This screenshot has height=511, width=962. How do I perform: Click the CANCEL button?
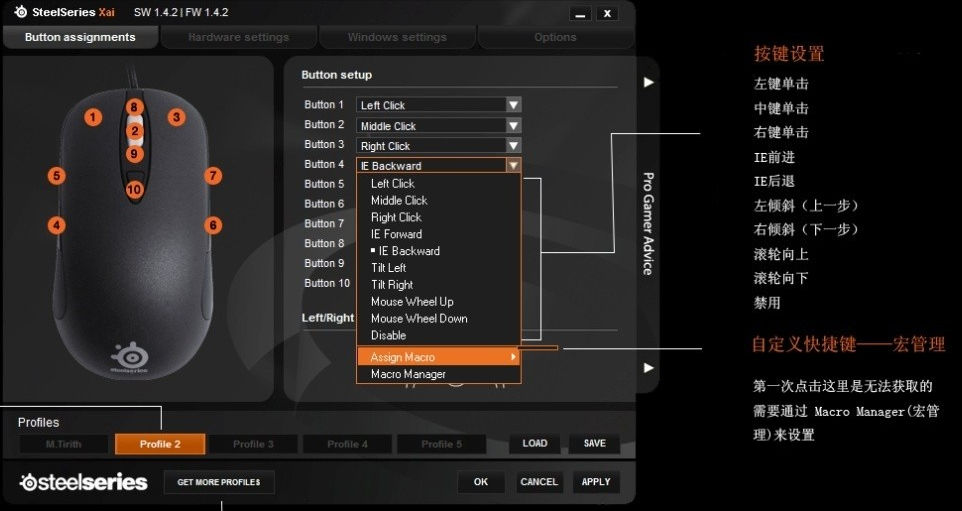click(539, 482)
